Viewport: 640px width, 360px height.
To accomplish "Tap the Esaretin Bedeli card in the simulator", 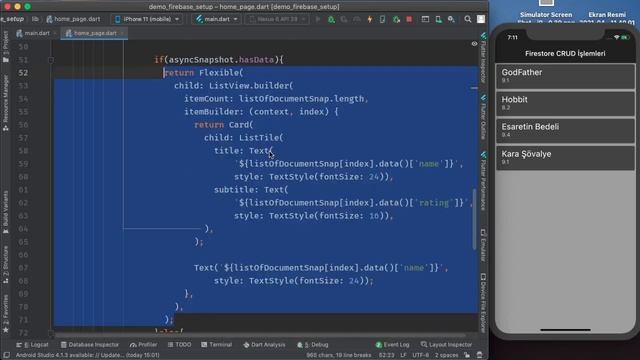I will click(x=565, y=131).
